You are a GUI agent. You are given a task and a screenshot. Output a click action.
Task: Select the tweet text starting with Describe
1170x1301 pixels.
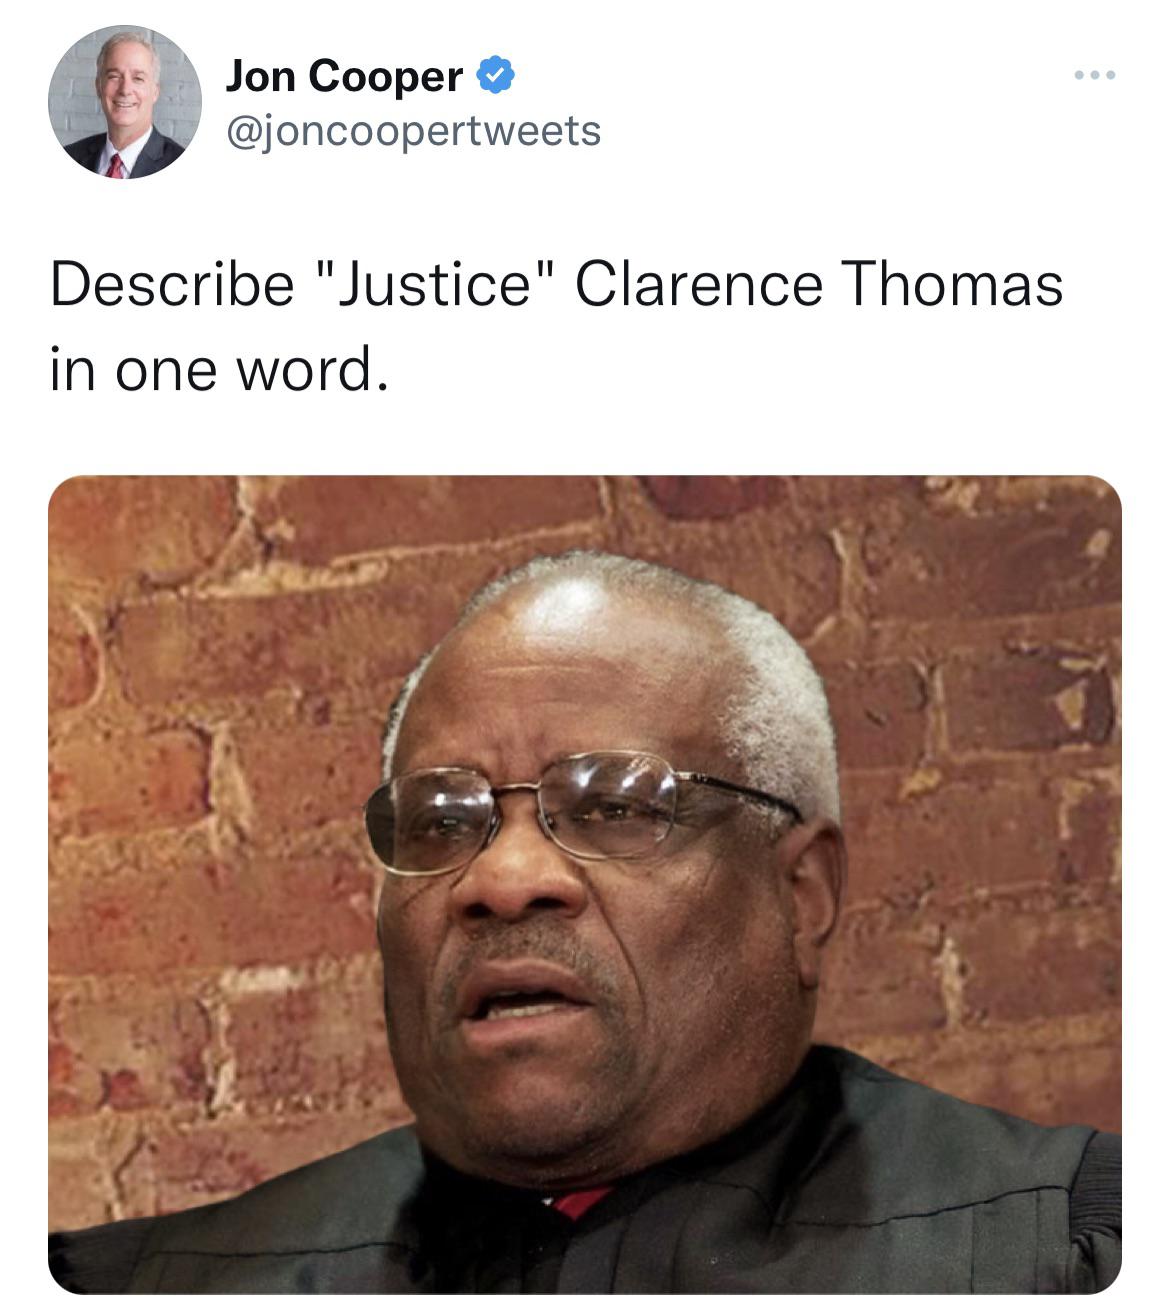coord(556,326)
